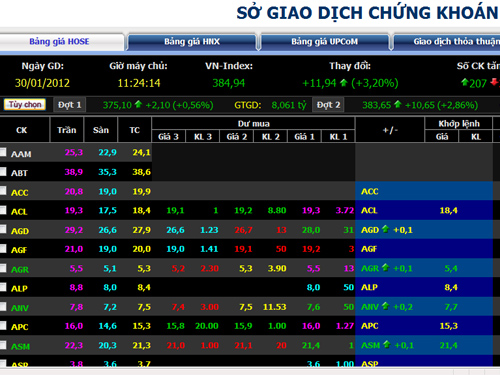The image size is (500, 375).
Task: Click the GTGD value 8,061 tỷ
Action: tap(289, 105)
